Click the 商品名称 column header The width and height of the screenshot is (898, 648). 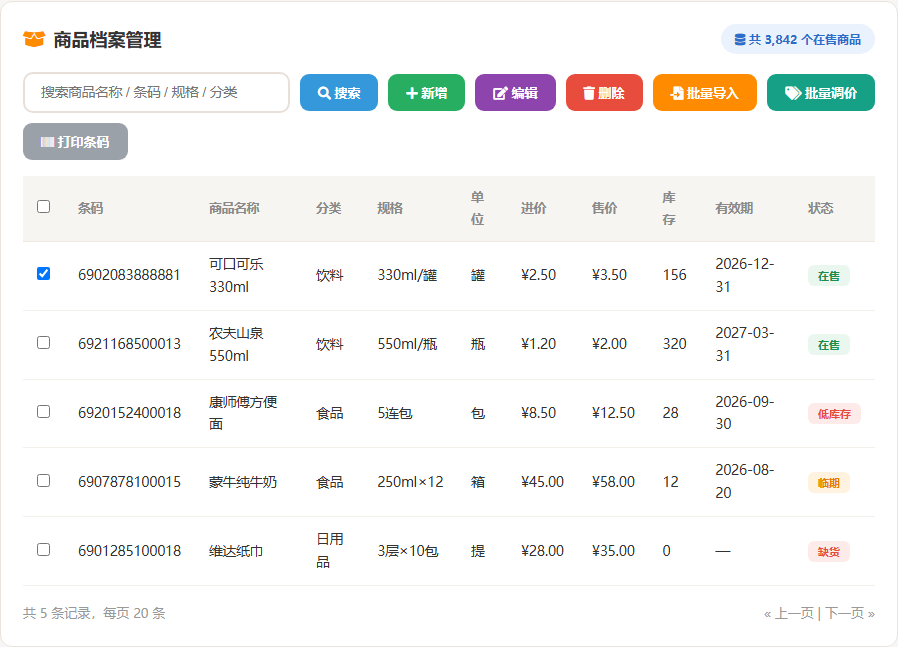click(x=234, y=208)
